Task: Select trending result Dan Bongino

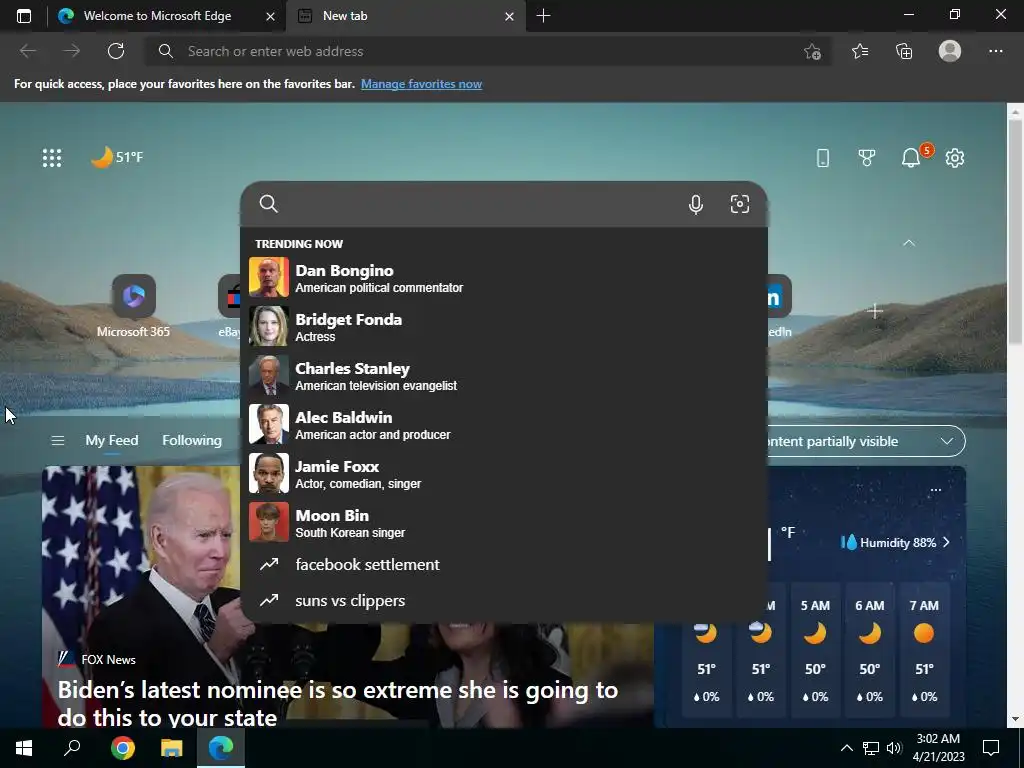Action: click(x=504, y=278)
